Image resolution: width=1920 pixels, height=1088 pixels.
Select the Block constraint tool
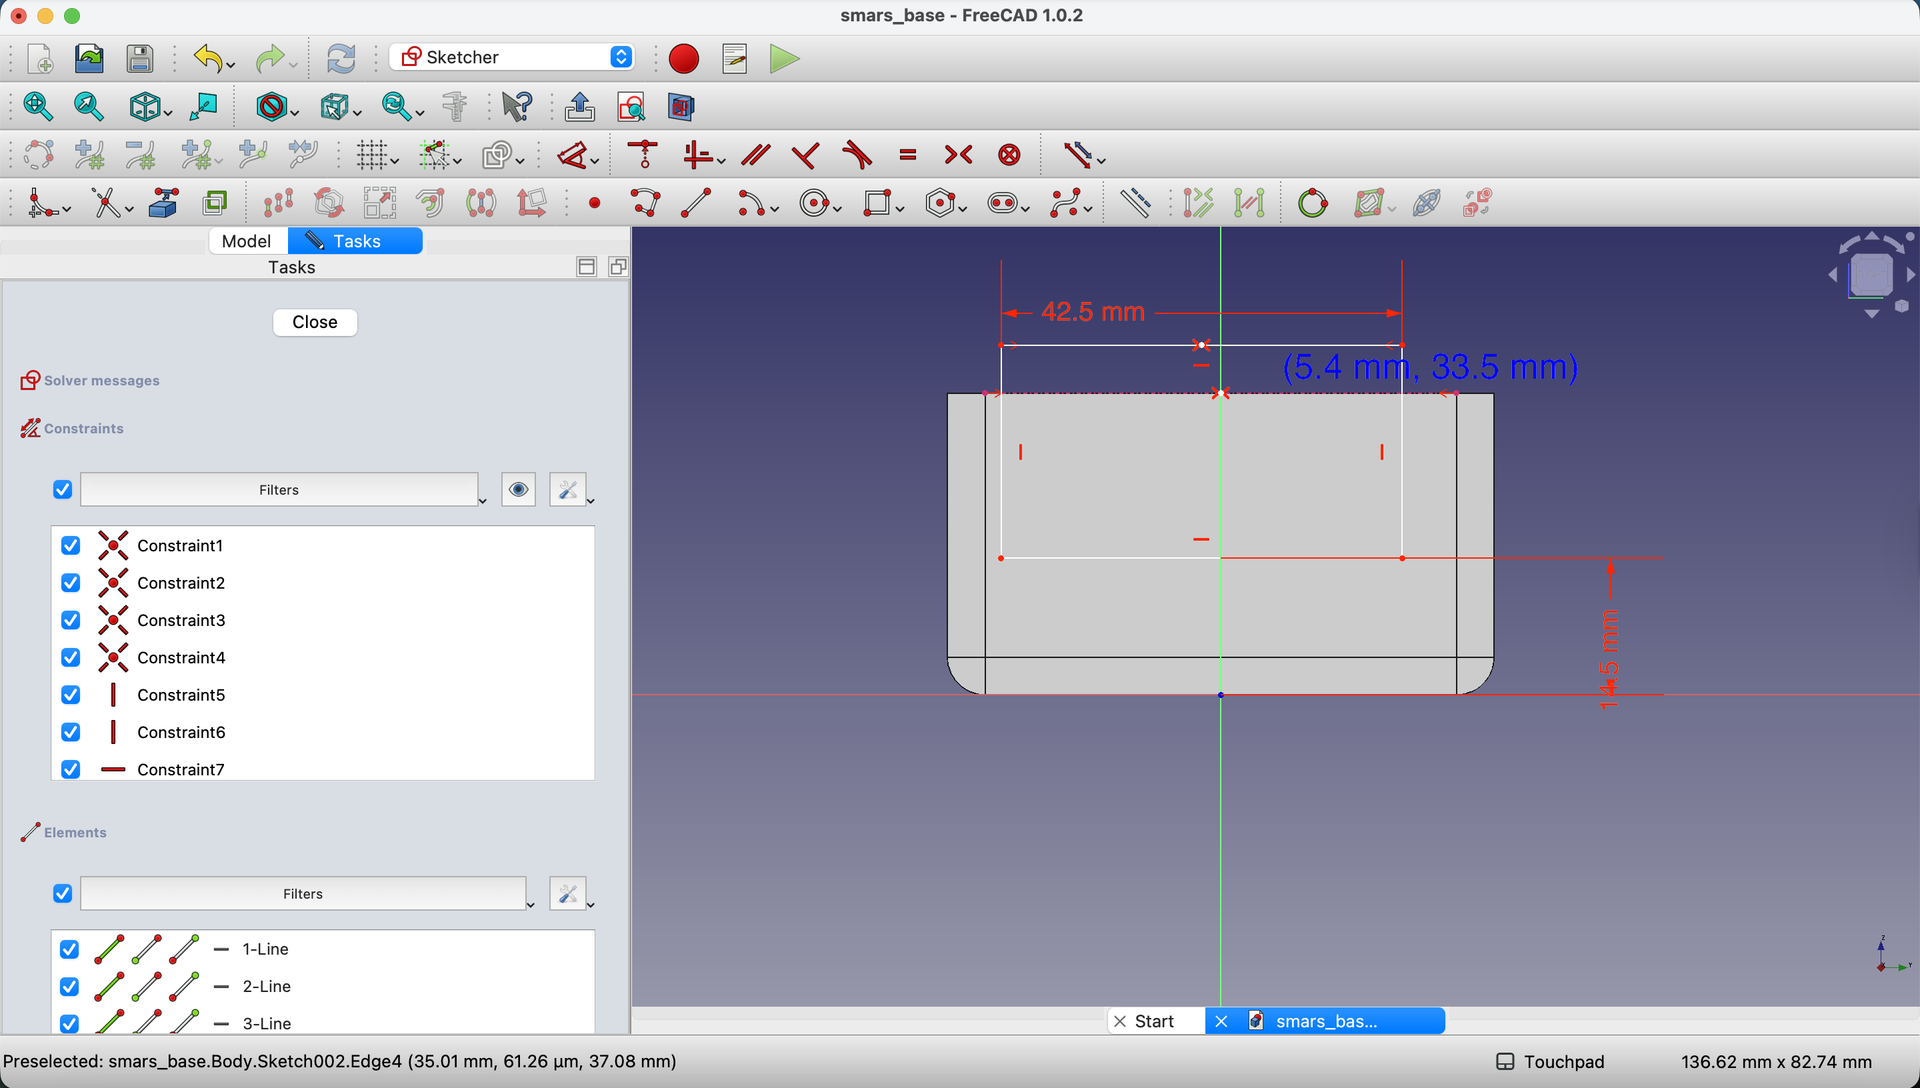(x=1010, y=155)
